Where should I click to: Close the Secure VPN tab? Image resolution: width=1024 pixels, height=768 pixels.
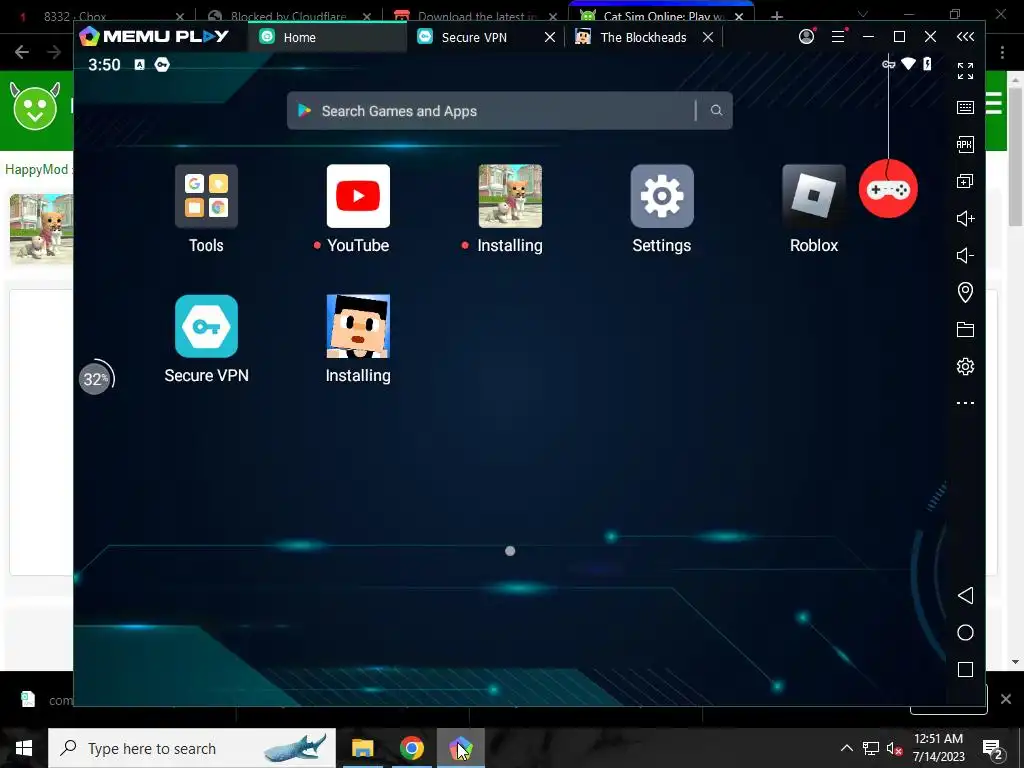tap(550, 37)
